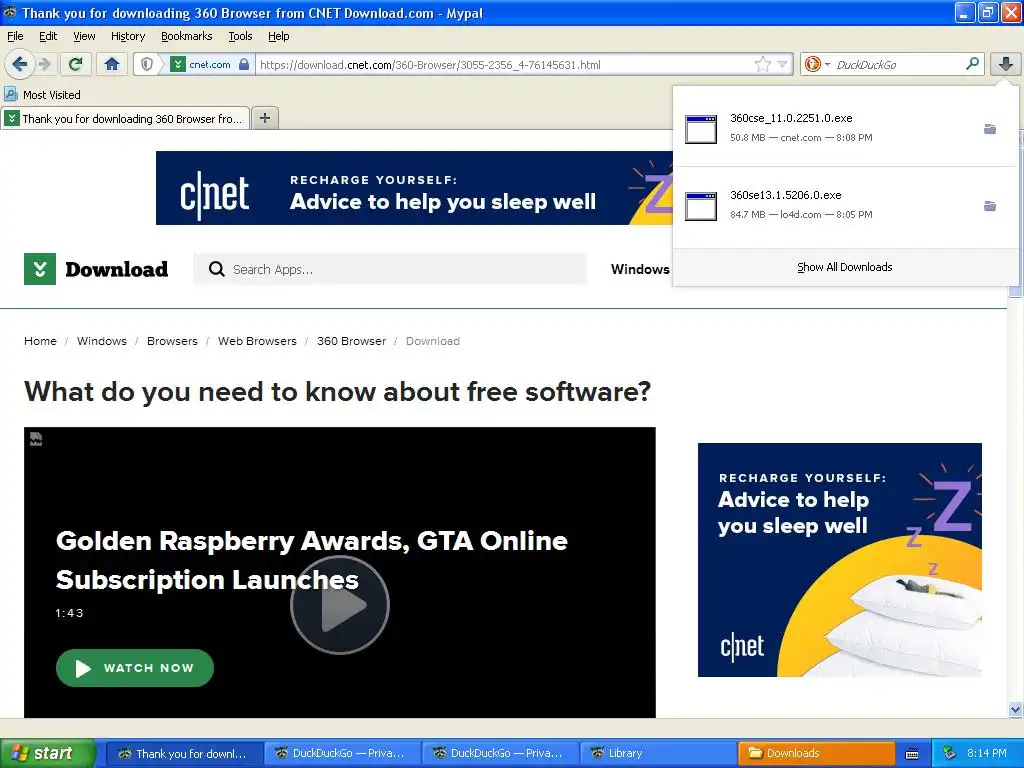Toggle the downloads arrow toolbar button
Viewport: 1024px width, 768px height.
(x=1006, y=64)
